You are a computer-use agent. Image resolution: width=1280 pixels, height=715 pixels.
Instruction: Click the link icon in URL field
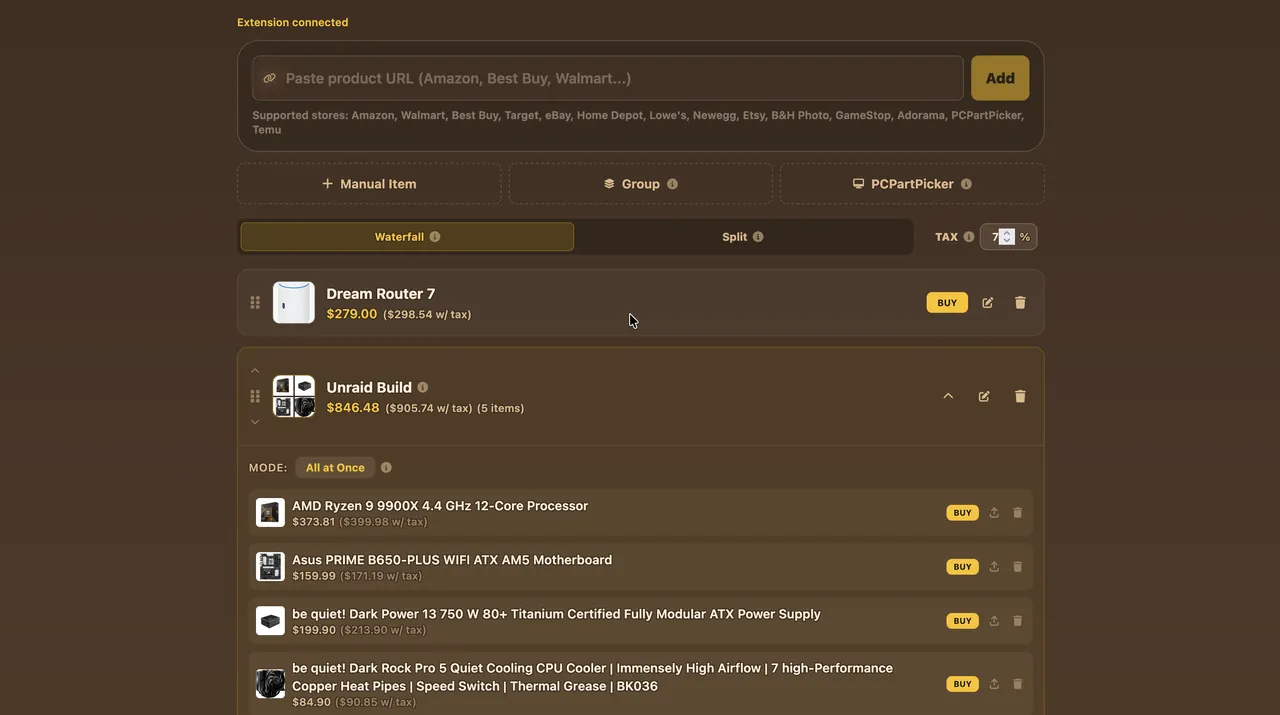tap(269, 78)
